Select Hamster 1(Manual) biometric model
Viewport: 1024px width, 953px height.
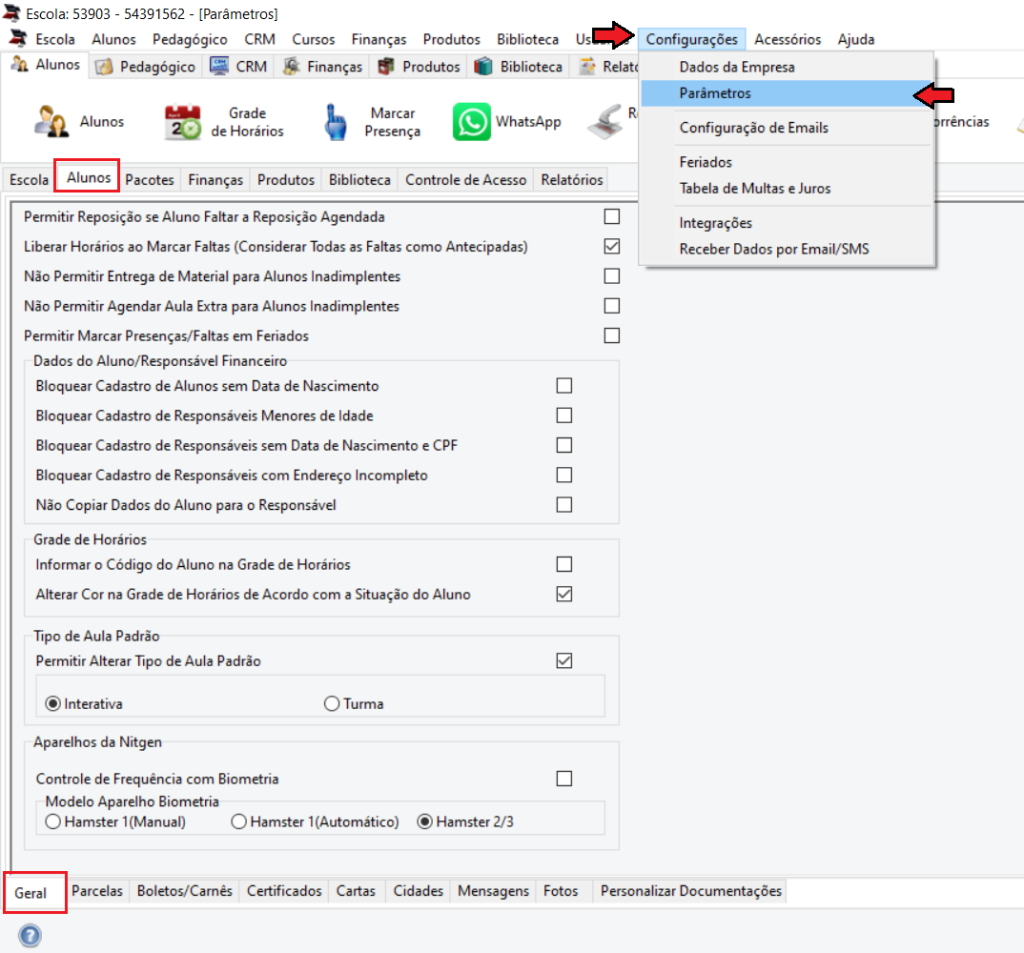click(53, 822)
